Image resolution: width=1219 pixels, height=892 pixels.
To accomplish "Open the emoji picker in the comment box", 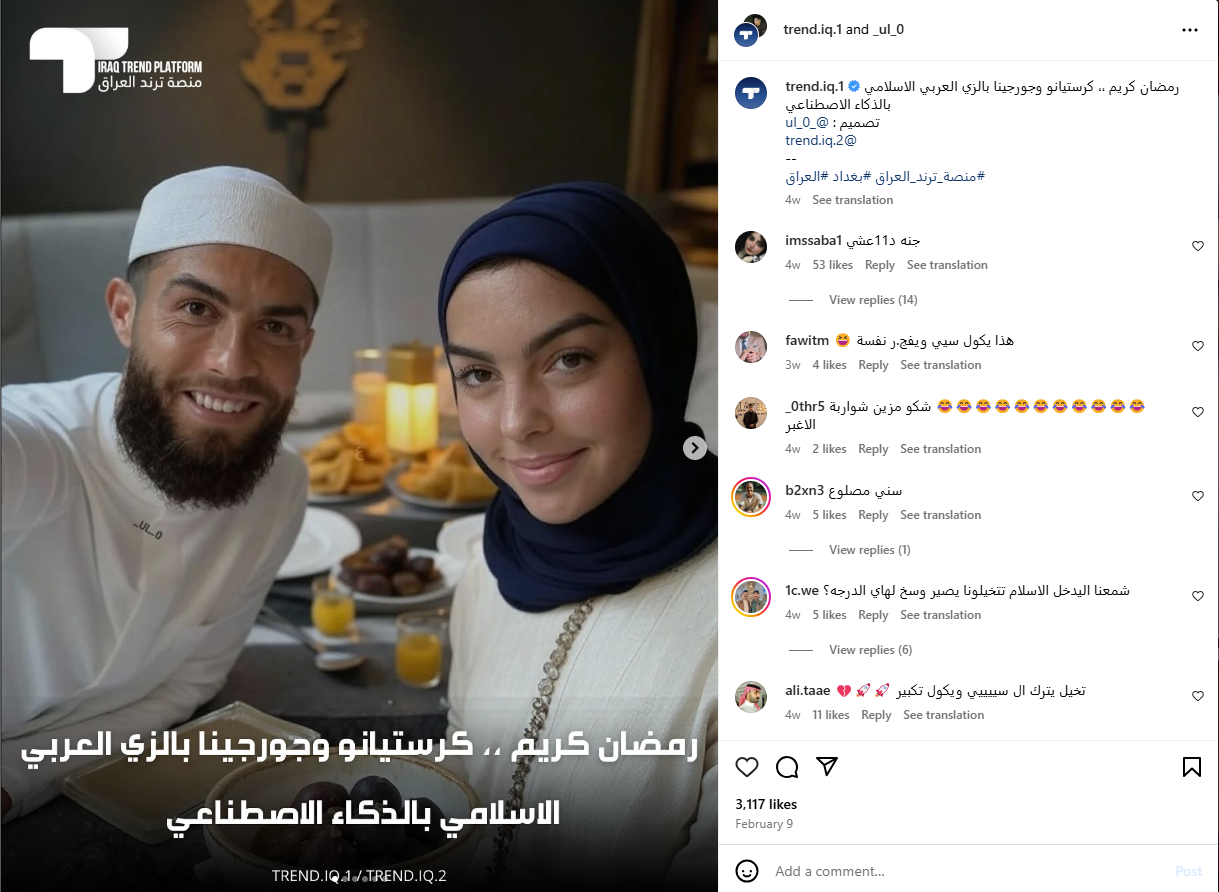I will click(x=747, y=871).
